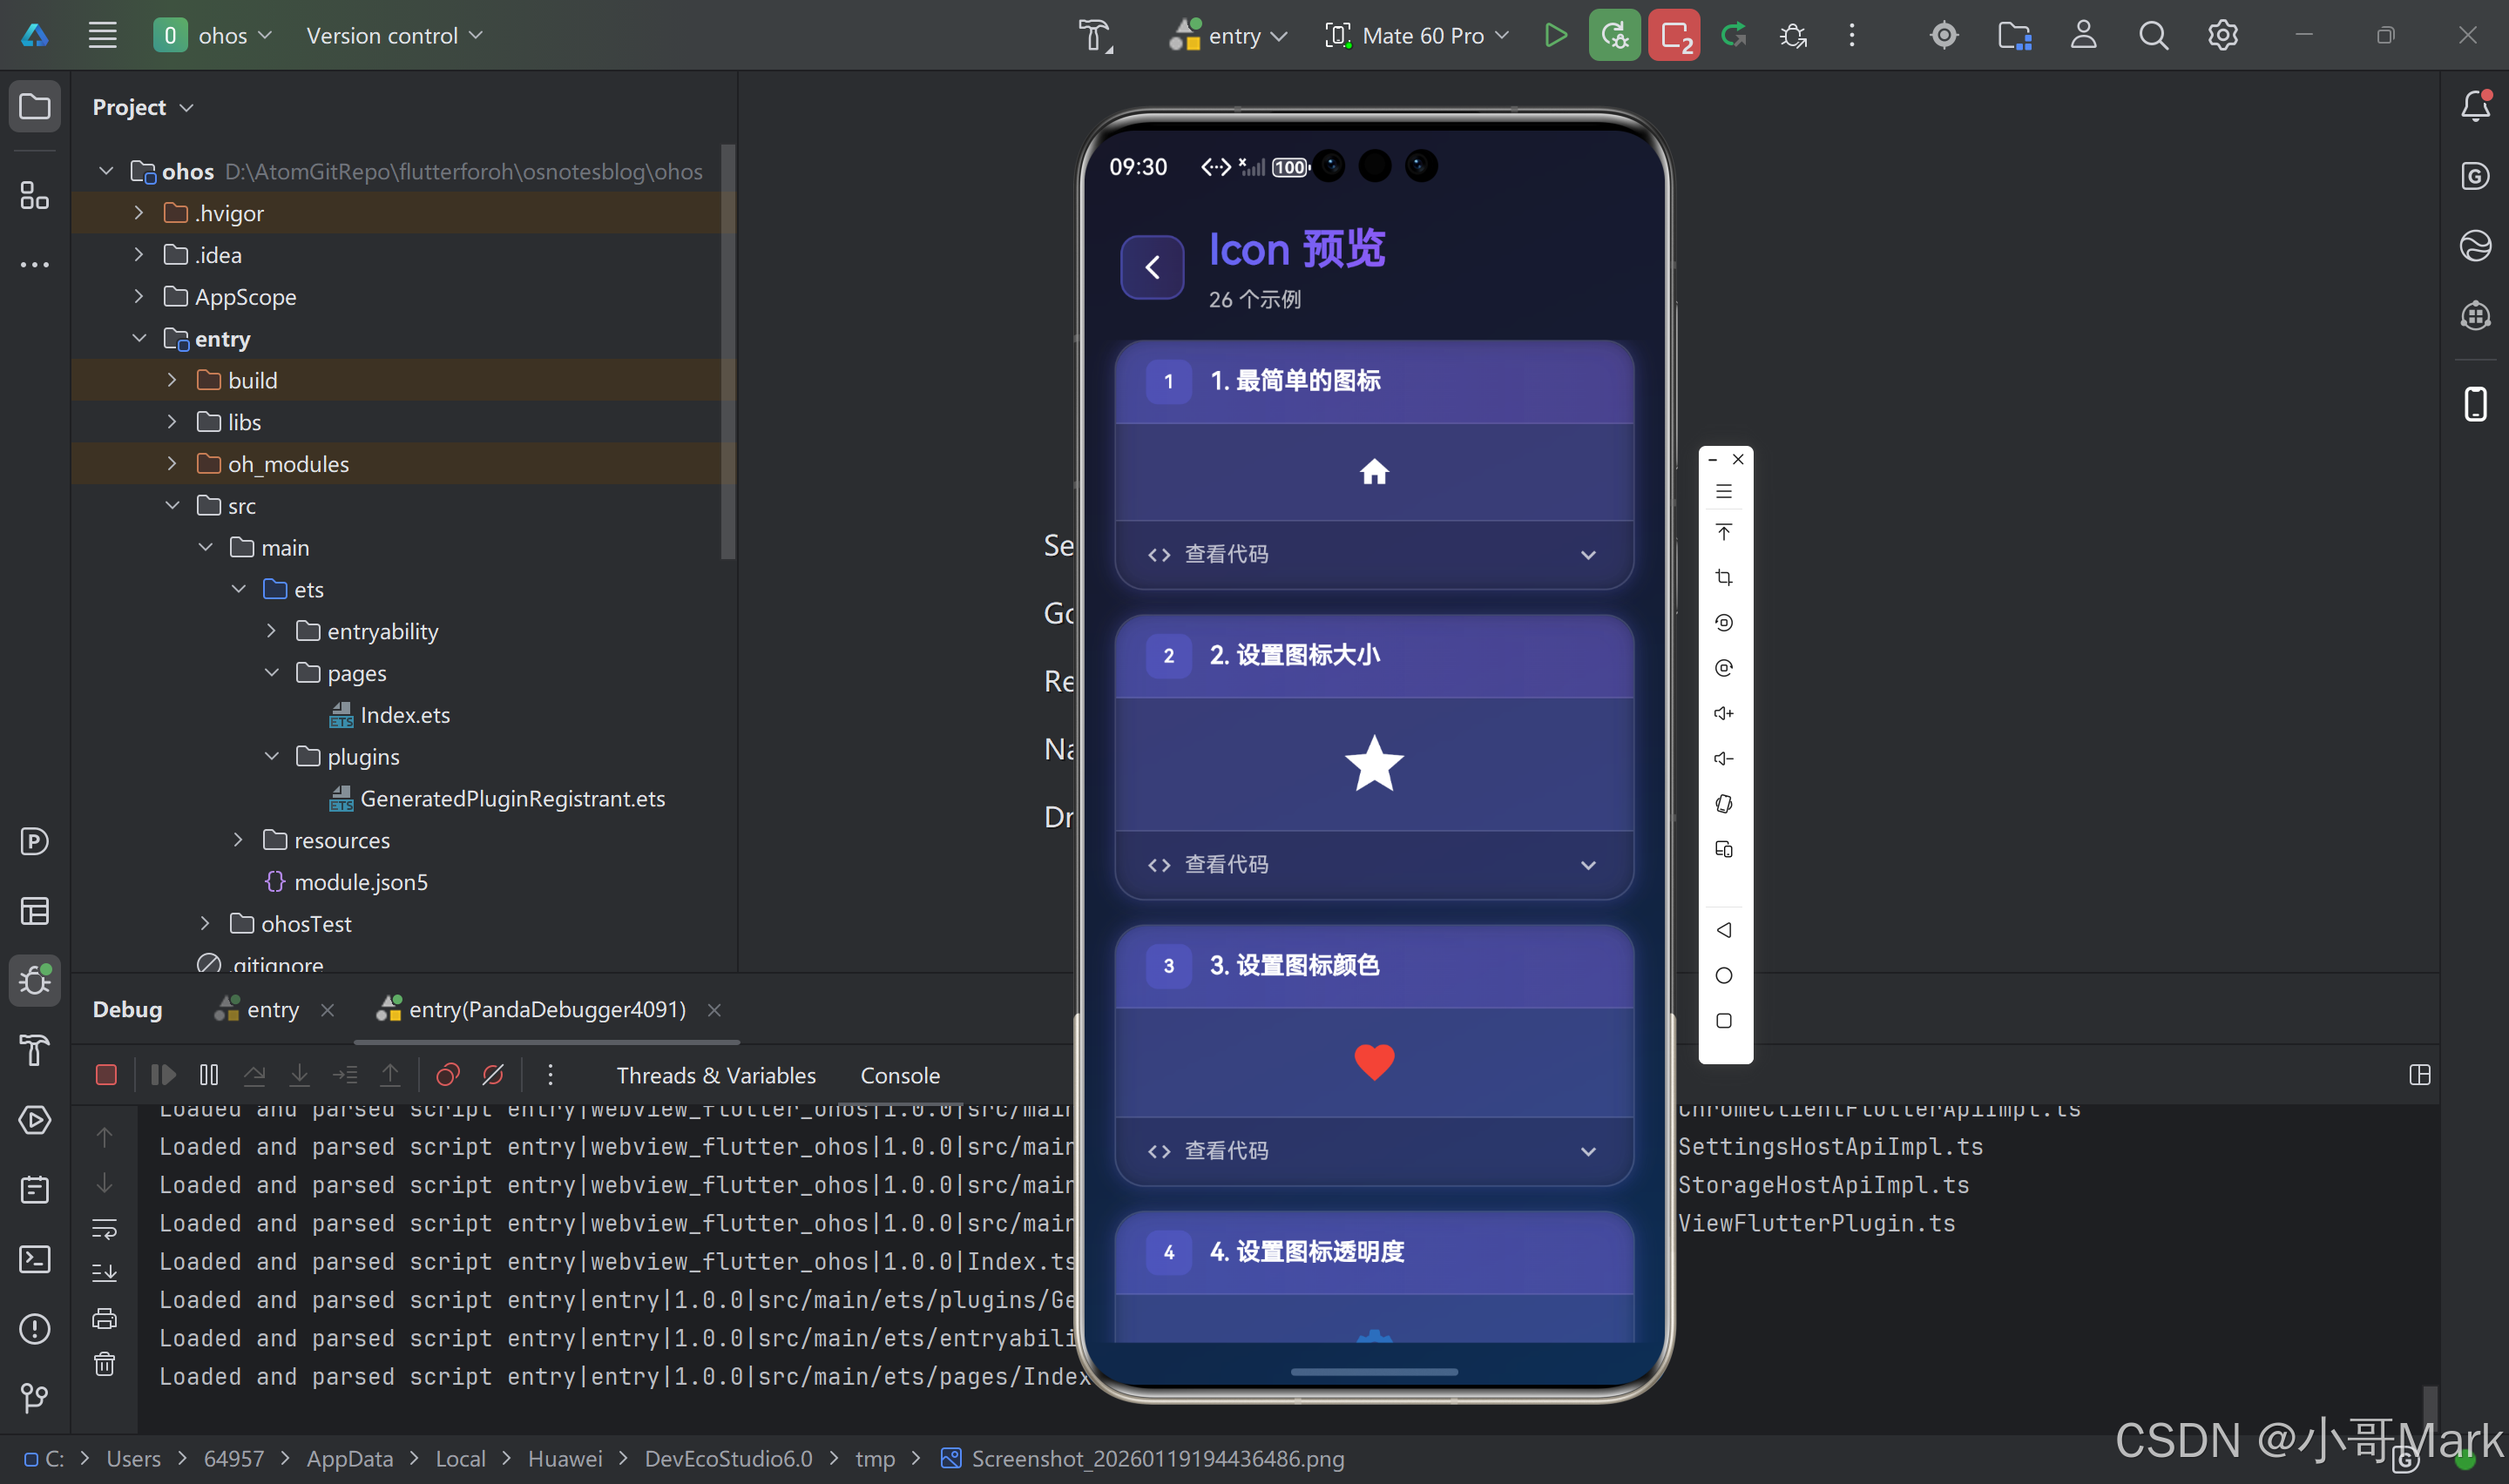Click View Breakpoints icon in debugger
This screenshot has width=2509, height=1484.
click(x=447, y=1075)
